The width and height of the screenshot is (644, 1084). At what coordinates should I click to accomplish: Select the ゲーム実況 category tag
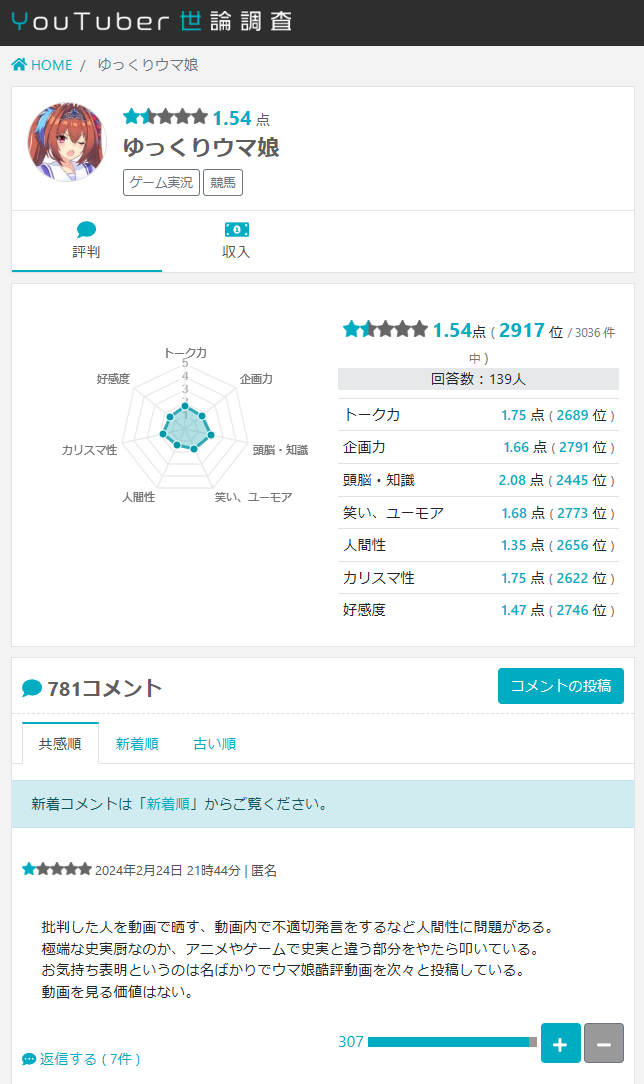pos(161,183)
